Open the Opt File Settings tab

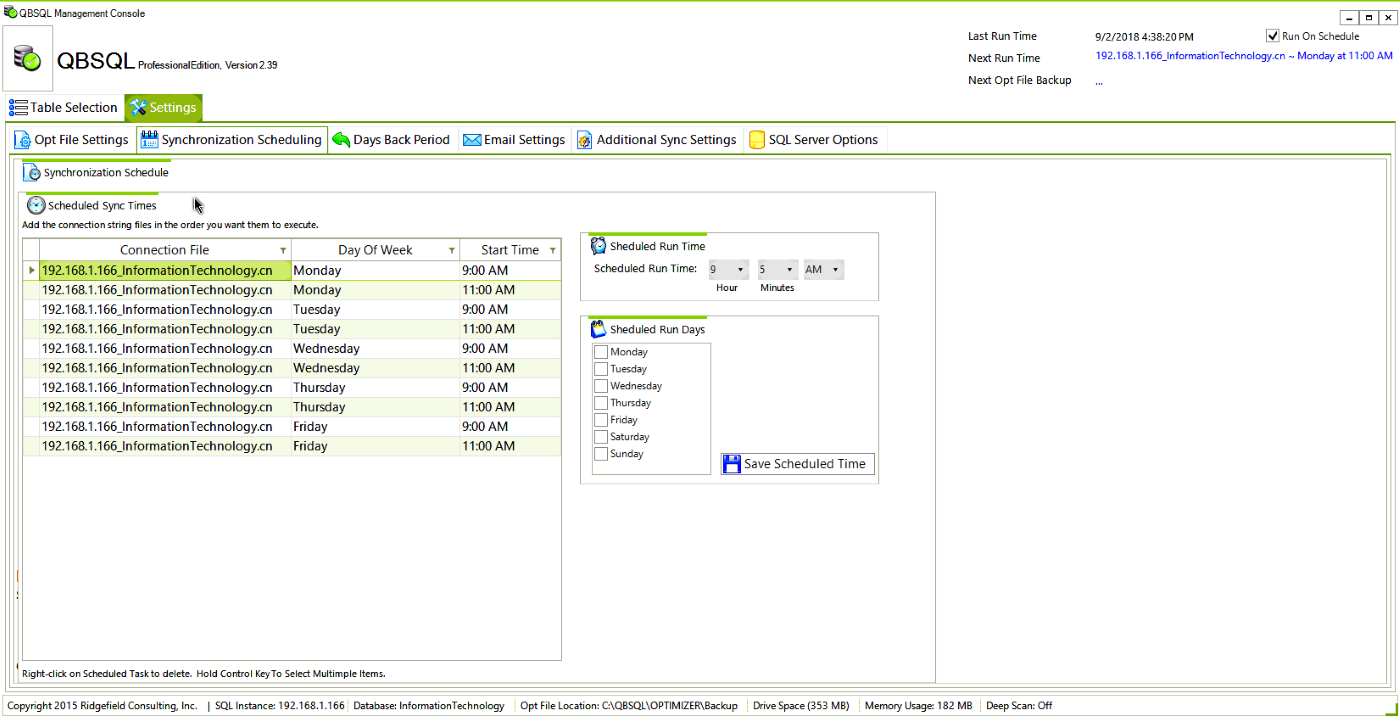(x=71, y=140)
